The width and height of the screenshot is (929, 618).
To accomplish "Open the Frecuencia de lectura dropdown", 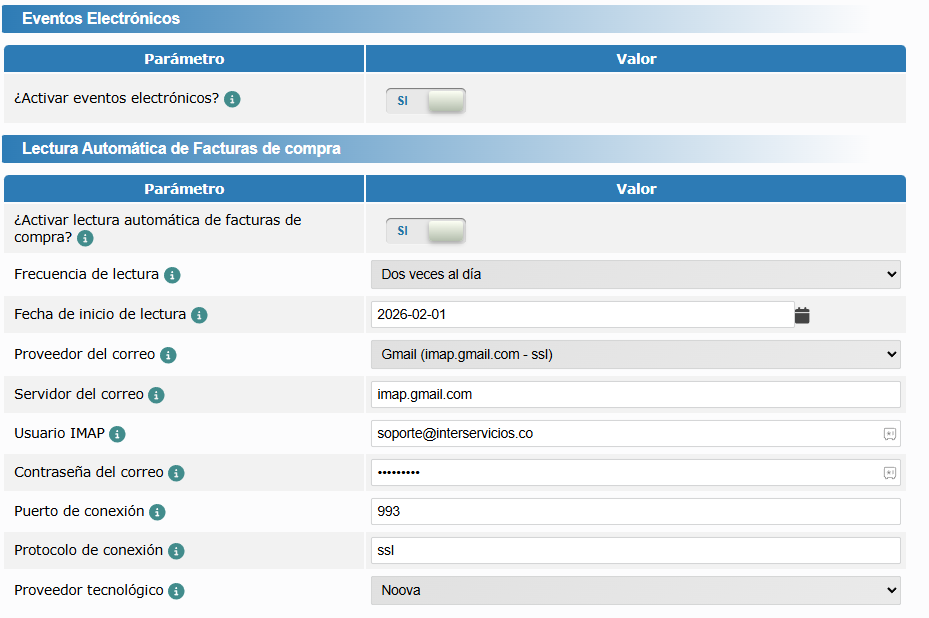I will [x=636, y=274].
